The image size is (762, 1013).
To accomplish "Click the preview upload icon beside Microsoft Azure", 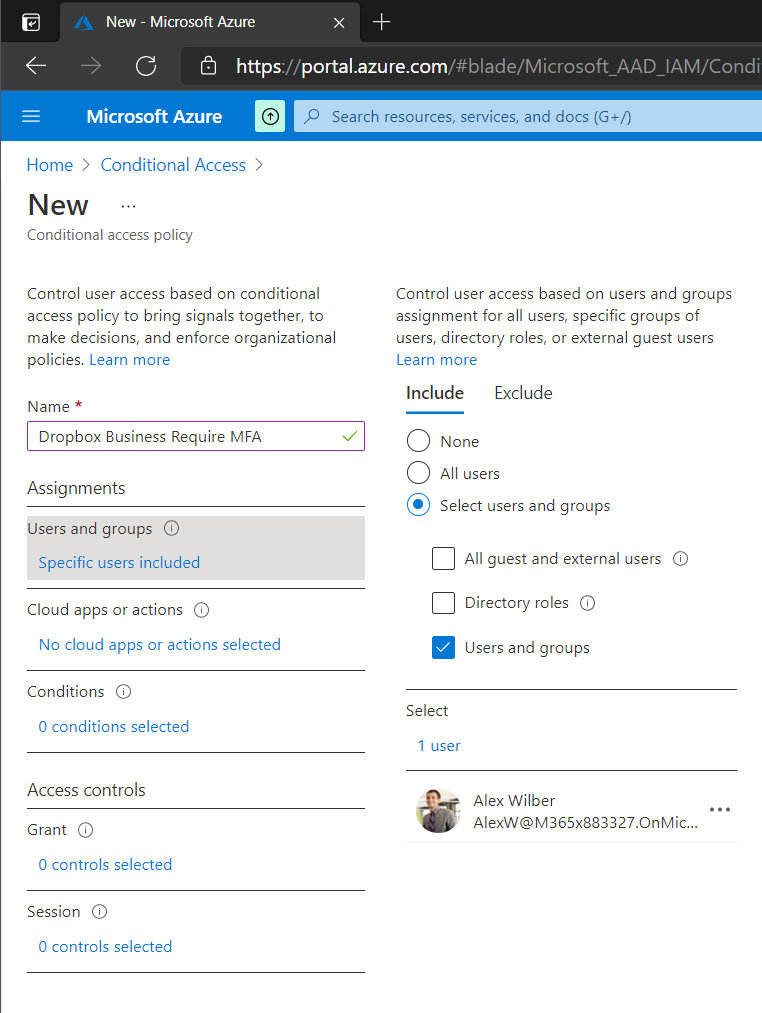I will point(270,116).
